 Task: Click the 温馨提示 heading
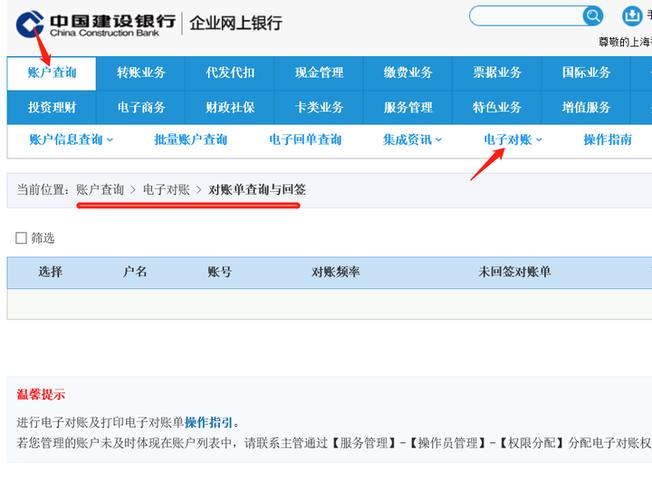41,394
